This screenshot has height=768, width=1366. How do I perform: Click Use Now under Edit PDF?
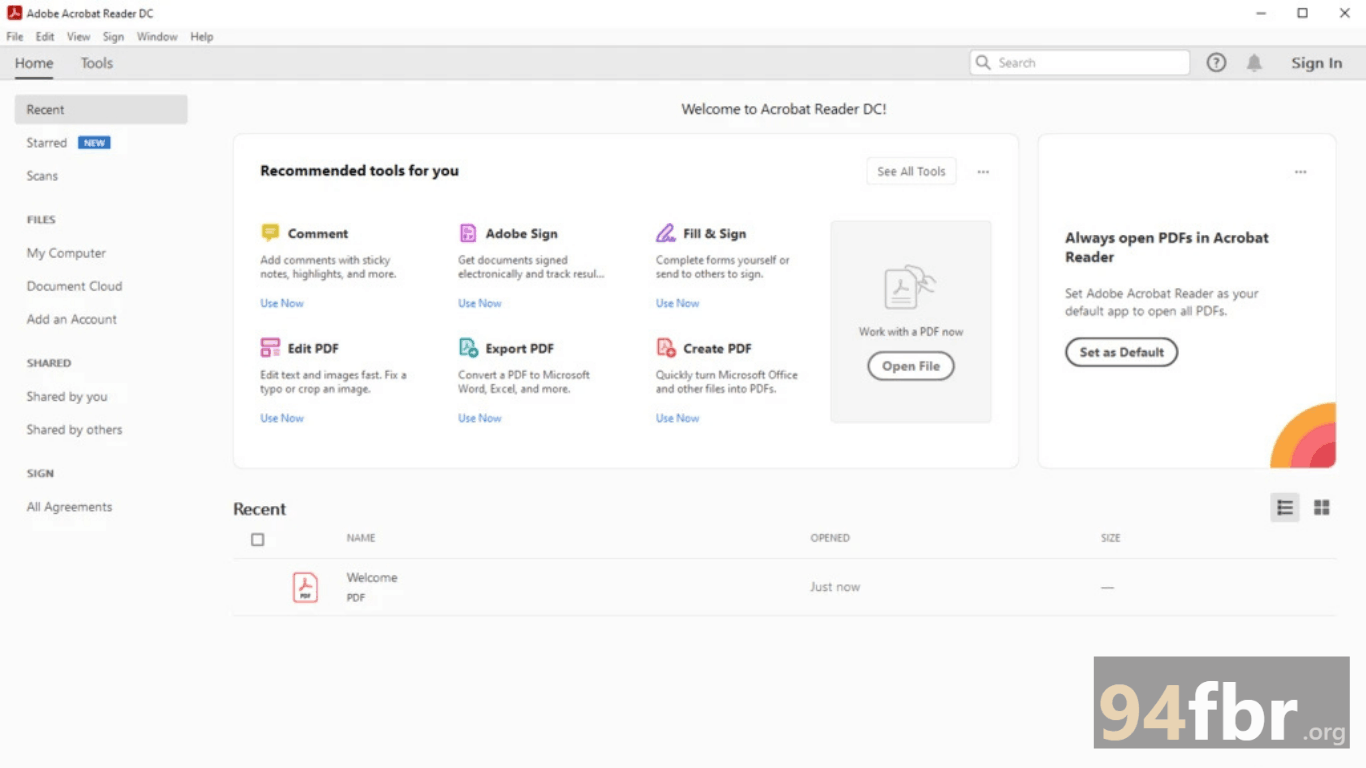tap(282, 418)
